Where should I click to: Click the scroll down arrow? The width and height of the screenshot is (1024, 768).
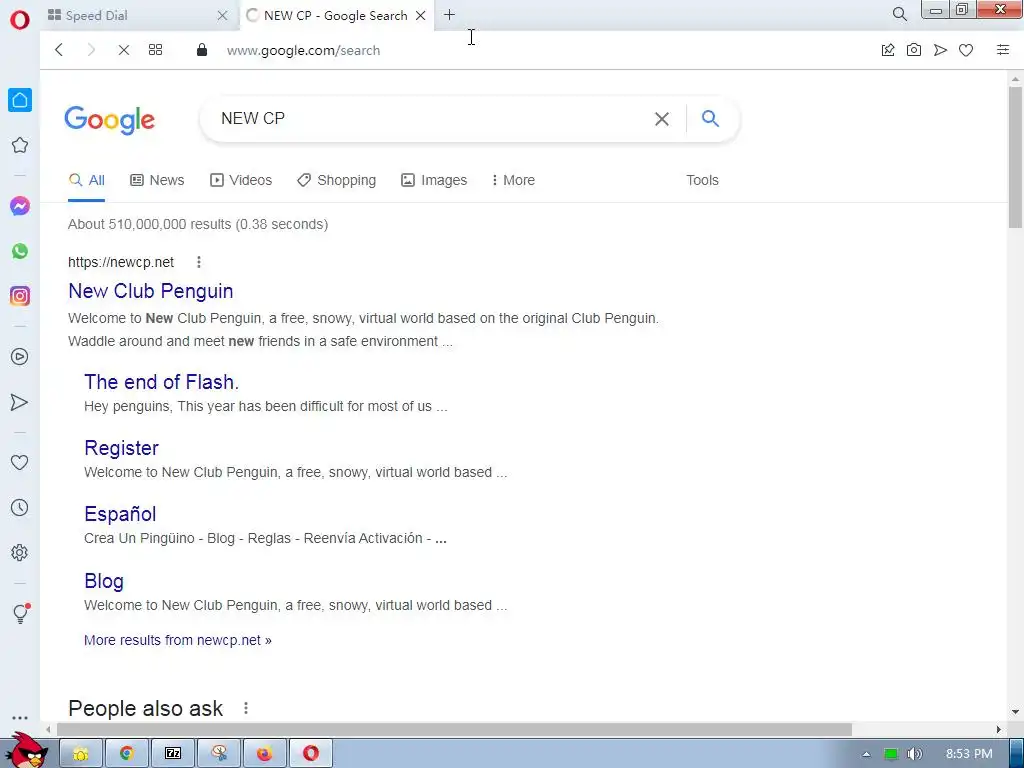(x=1015, y=712)
